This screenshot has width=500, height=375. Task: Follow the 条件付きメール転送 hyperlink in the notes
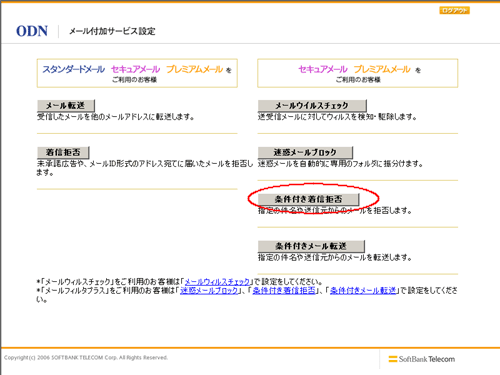pos(363,291)
